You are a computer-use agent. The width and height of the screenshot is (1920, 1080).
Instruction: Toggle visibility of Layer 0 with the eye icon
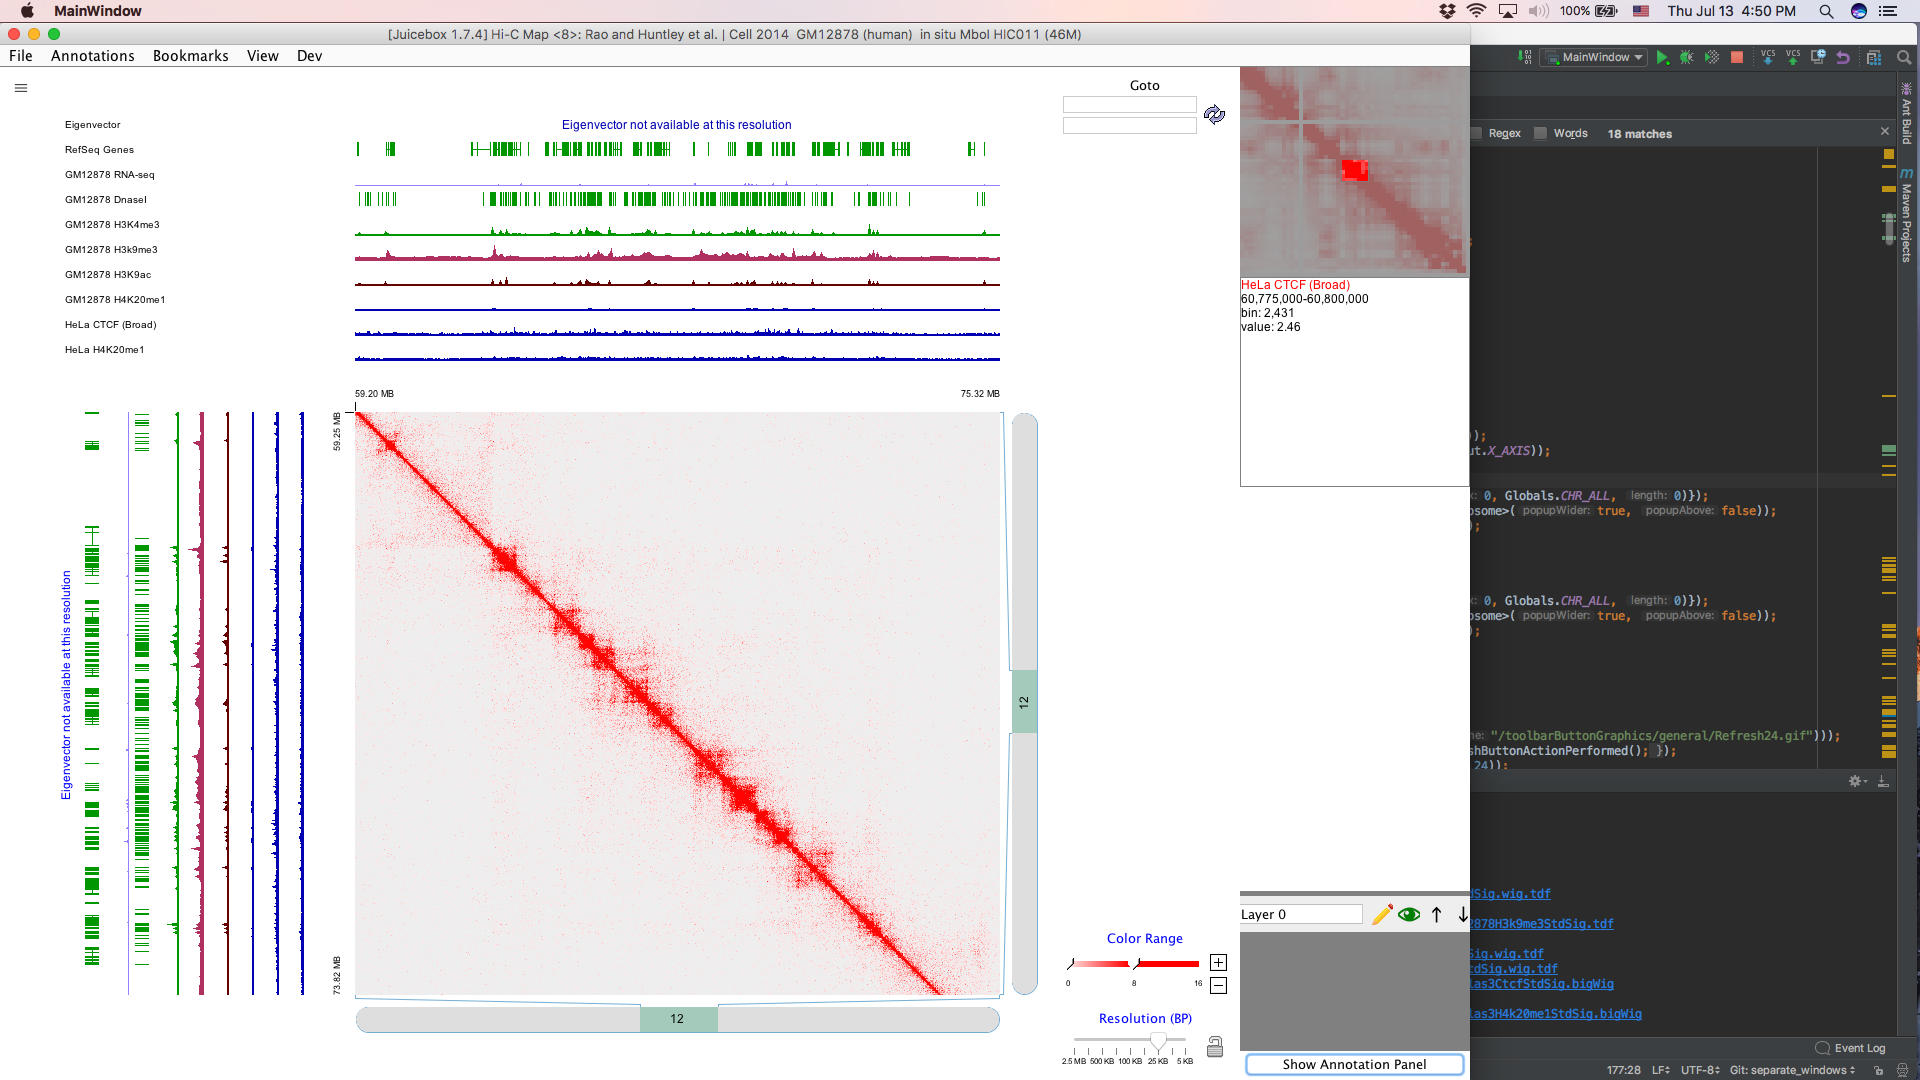(1410, 914)
